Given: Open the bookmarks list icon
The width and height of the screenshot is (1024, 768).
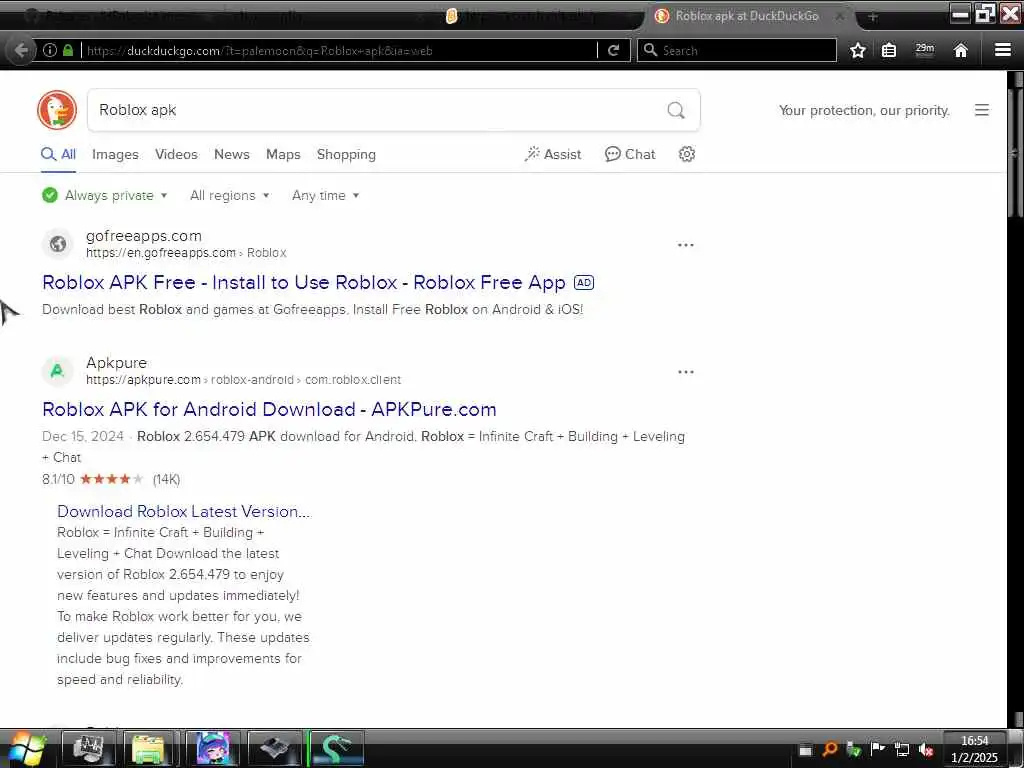Looking at the screenshot, I should pos(889,50).
